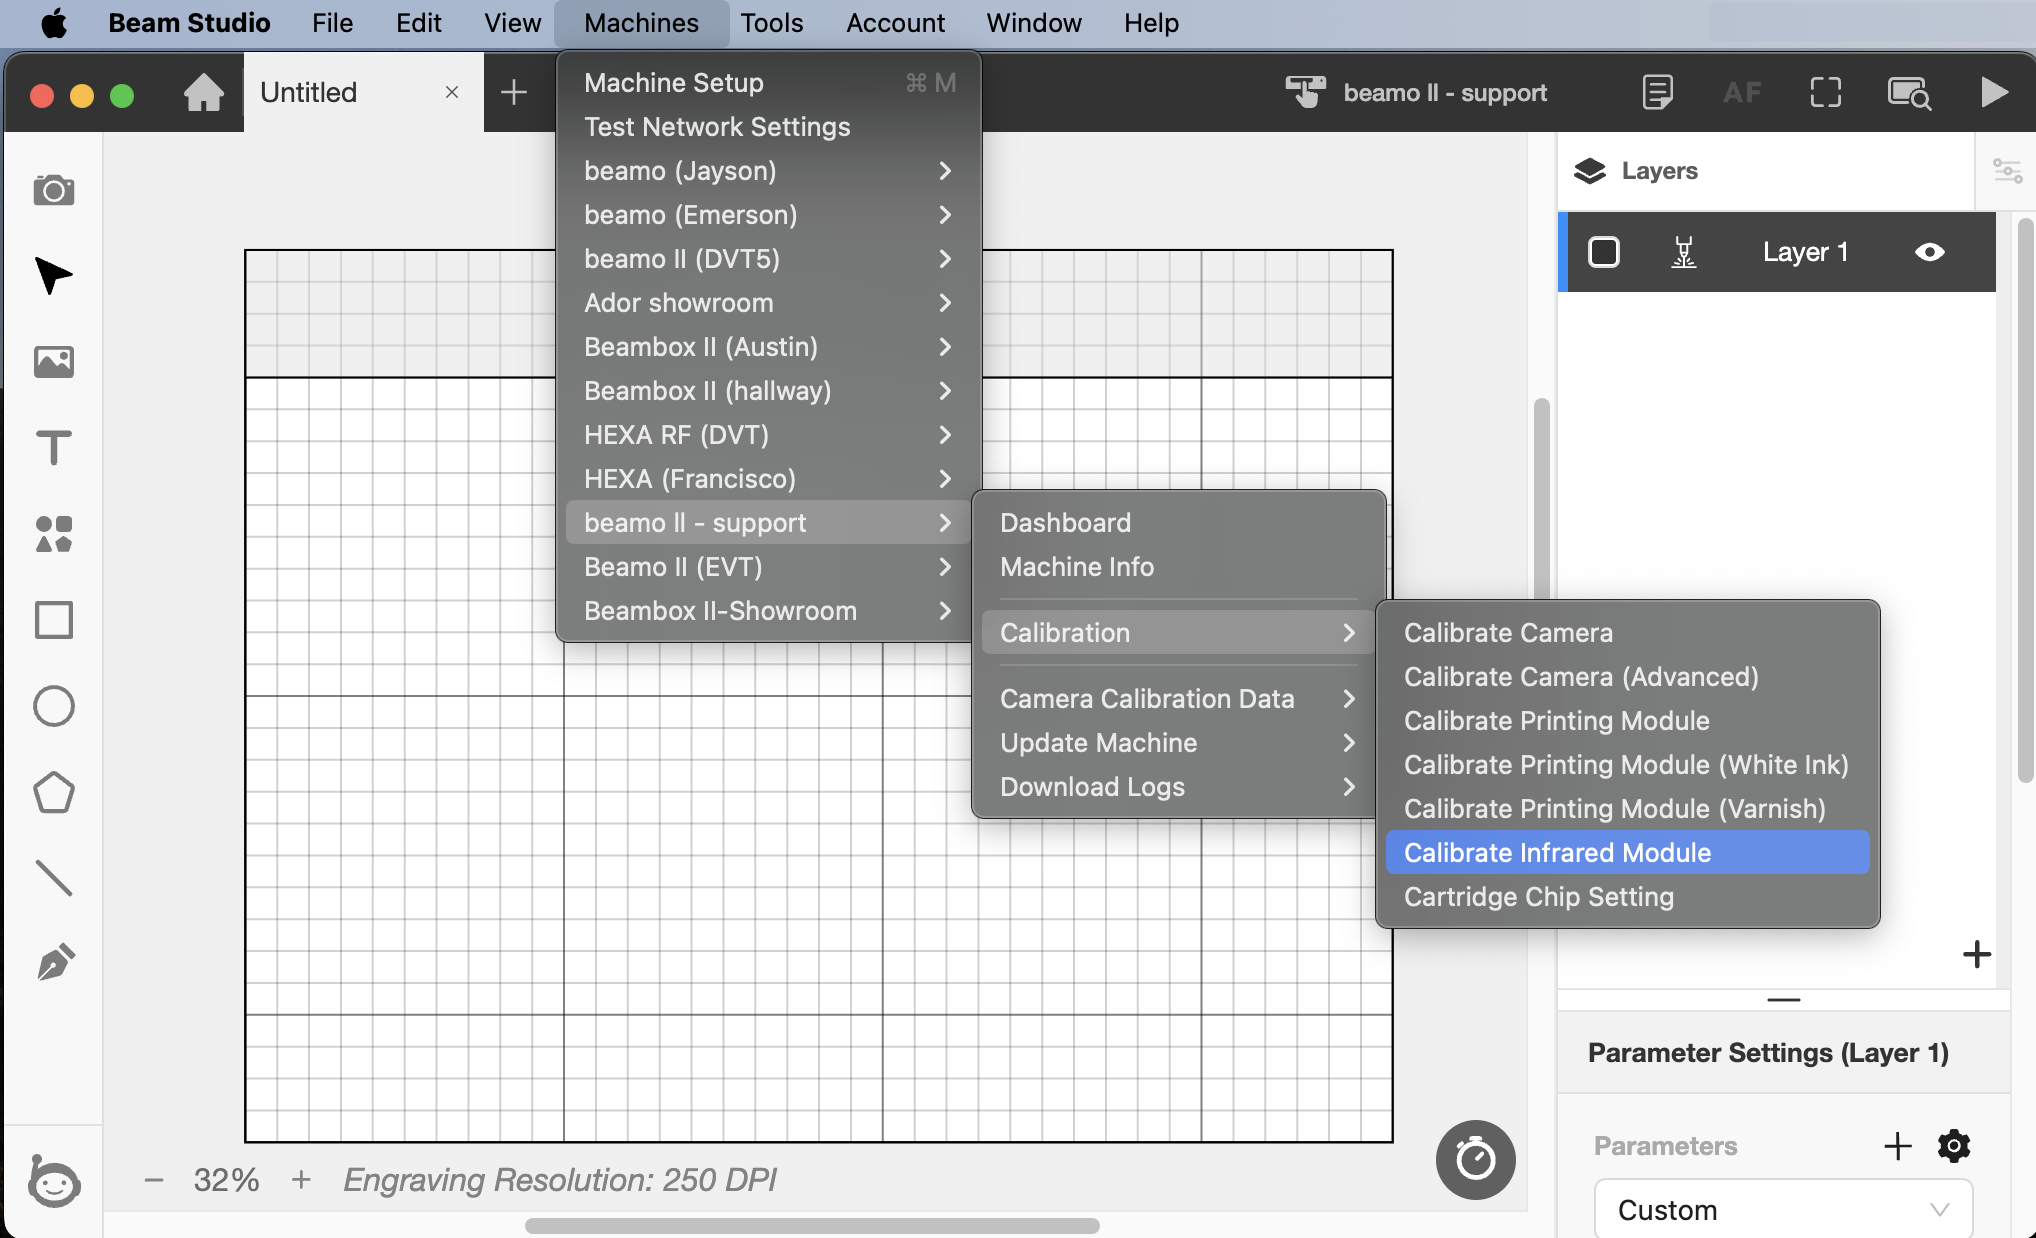Open the camera preview tool

(54, 190)
